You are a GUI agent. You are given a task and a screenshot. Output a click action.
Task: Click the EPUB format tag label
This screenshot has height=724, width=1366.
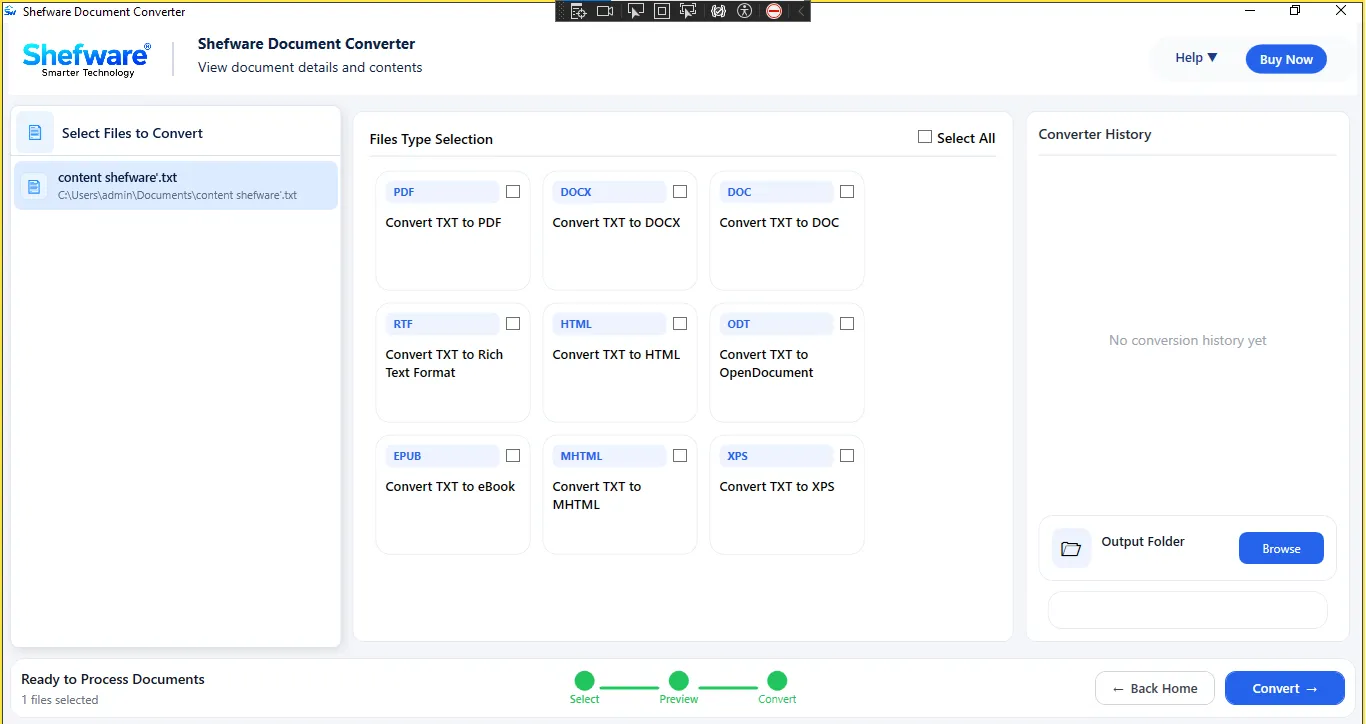click(x=442, y=456)
